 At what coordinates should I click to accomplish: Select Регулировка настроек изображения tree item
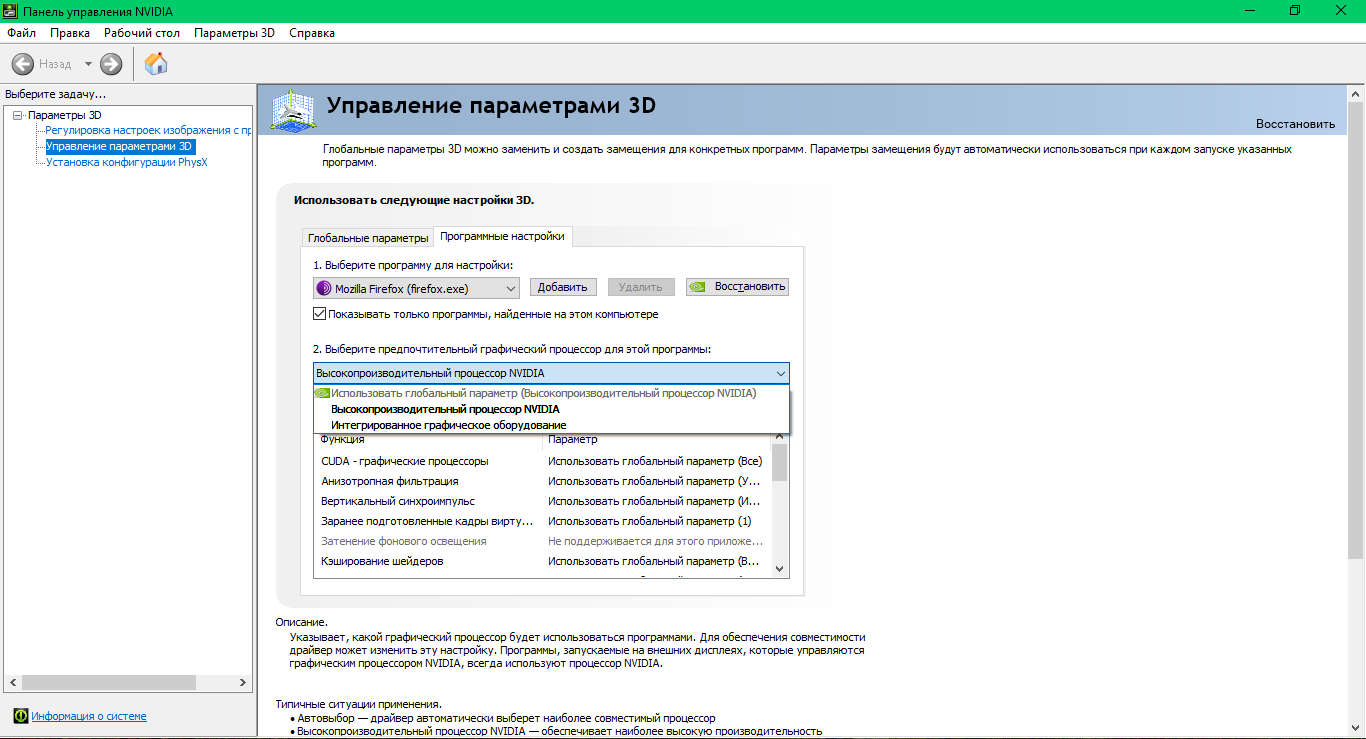(148, 130)
